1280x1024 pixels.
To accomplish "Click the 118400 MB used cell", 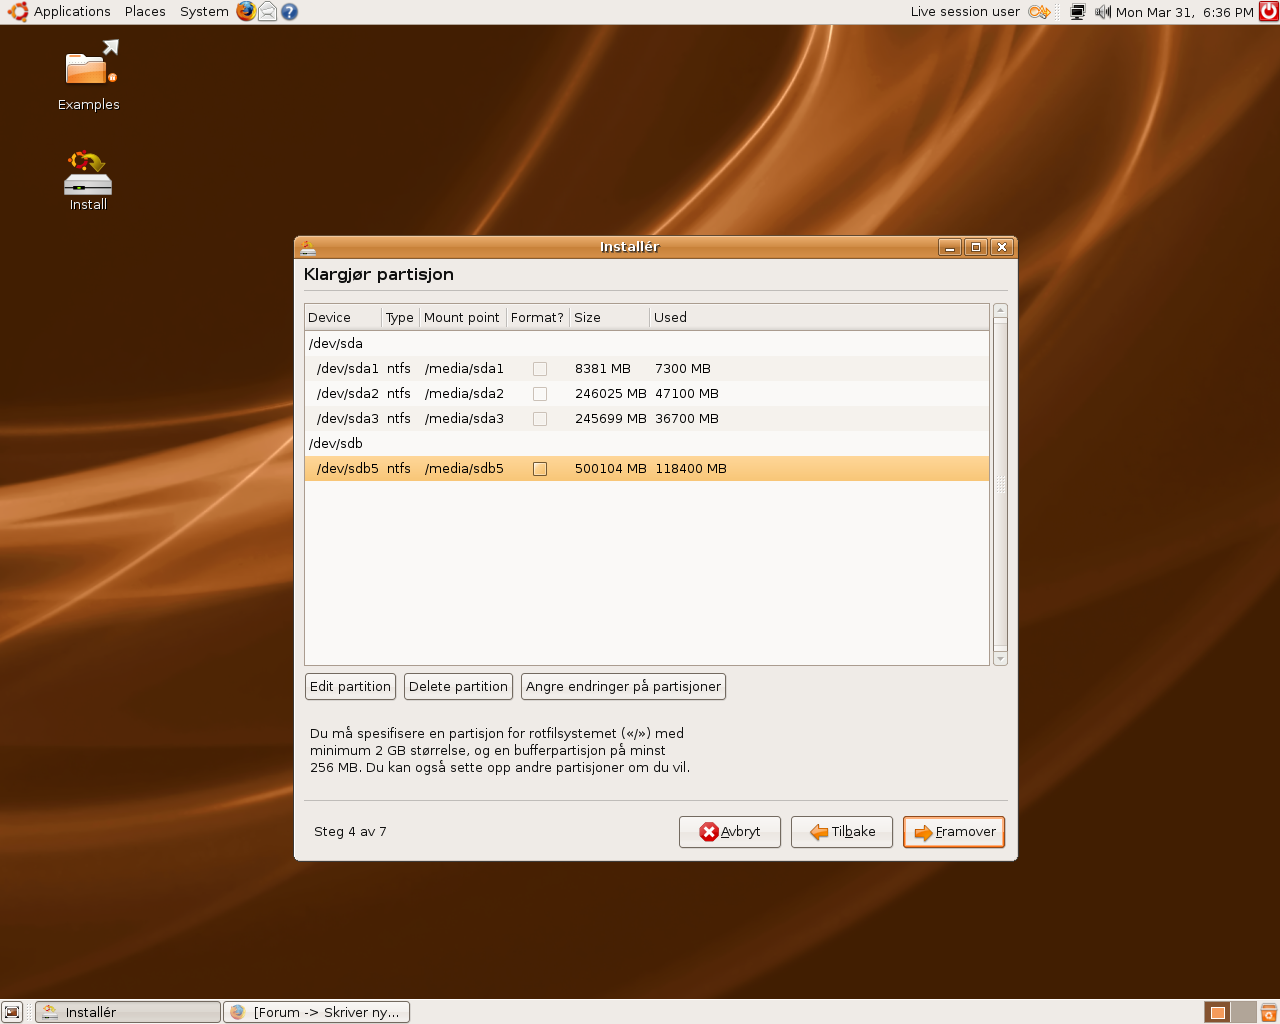I will (690, 469).
